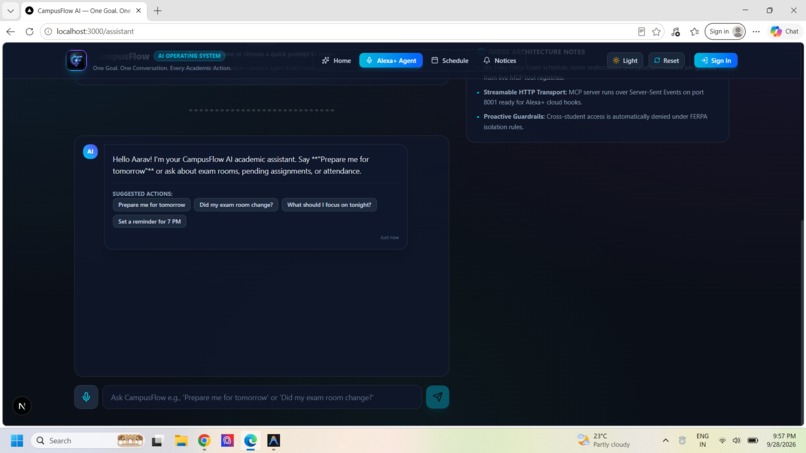Click the CampusFlow logo icon
Viewport: 806px width, 453px height.
click(76, 60)
